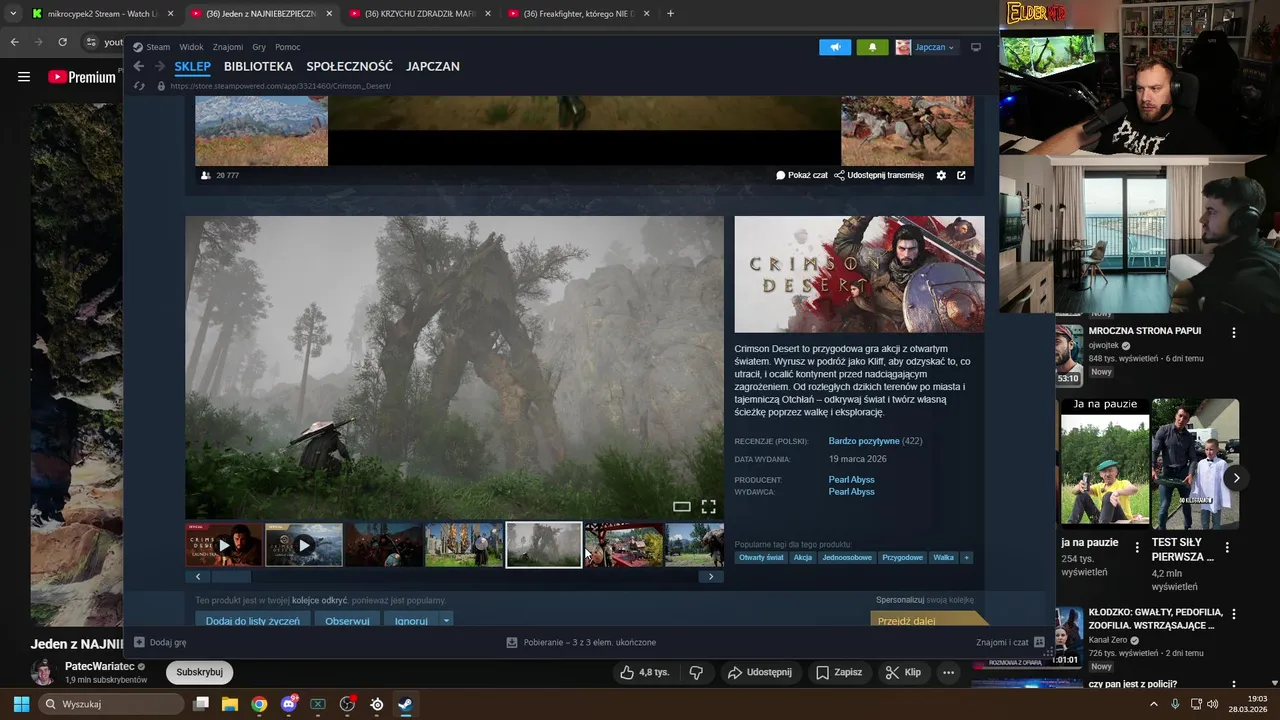The image size is (1280, 720).
Task: Click the Obserwuj button
Action: [347, 621]
